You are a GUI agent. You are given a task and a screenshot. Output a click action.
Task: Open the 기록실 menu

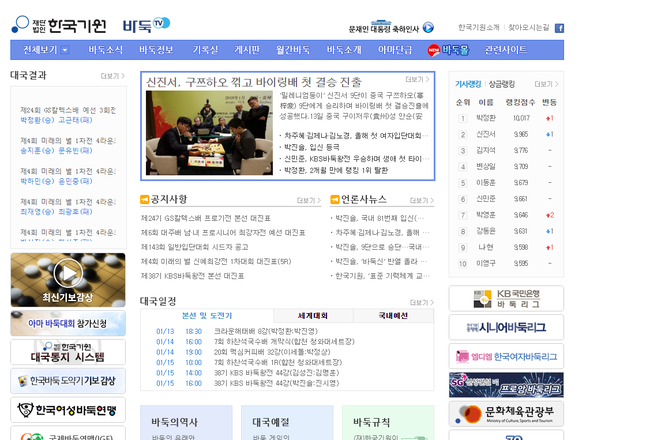pos(205,50)
